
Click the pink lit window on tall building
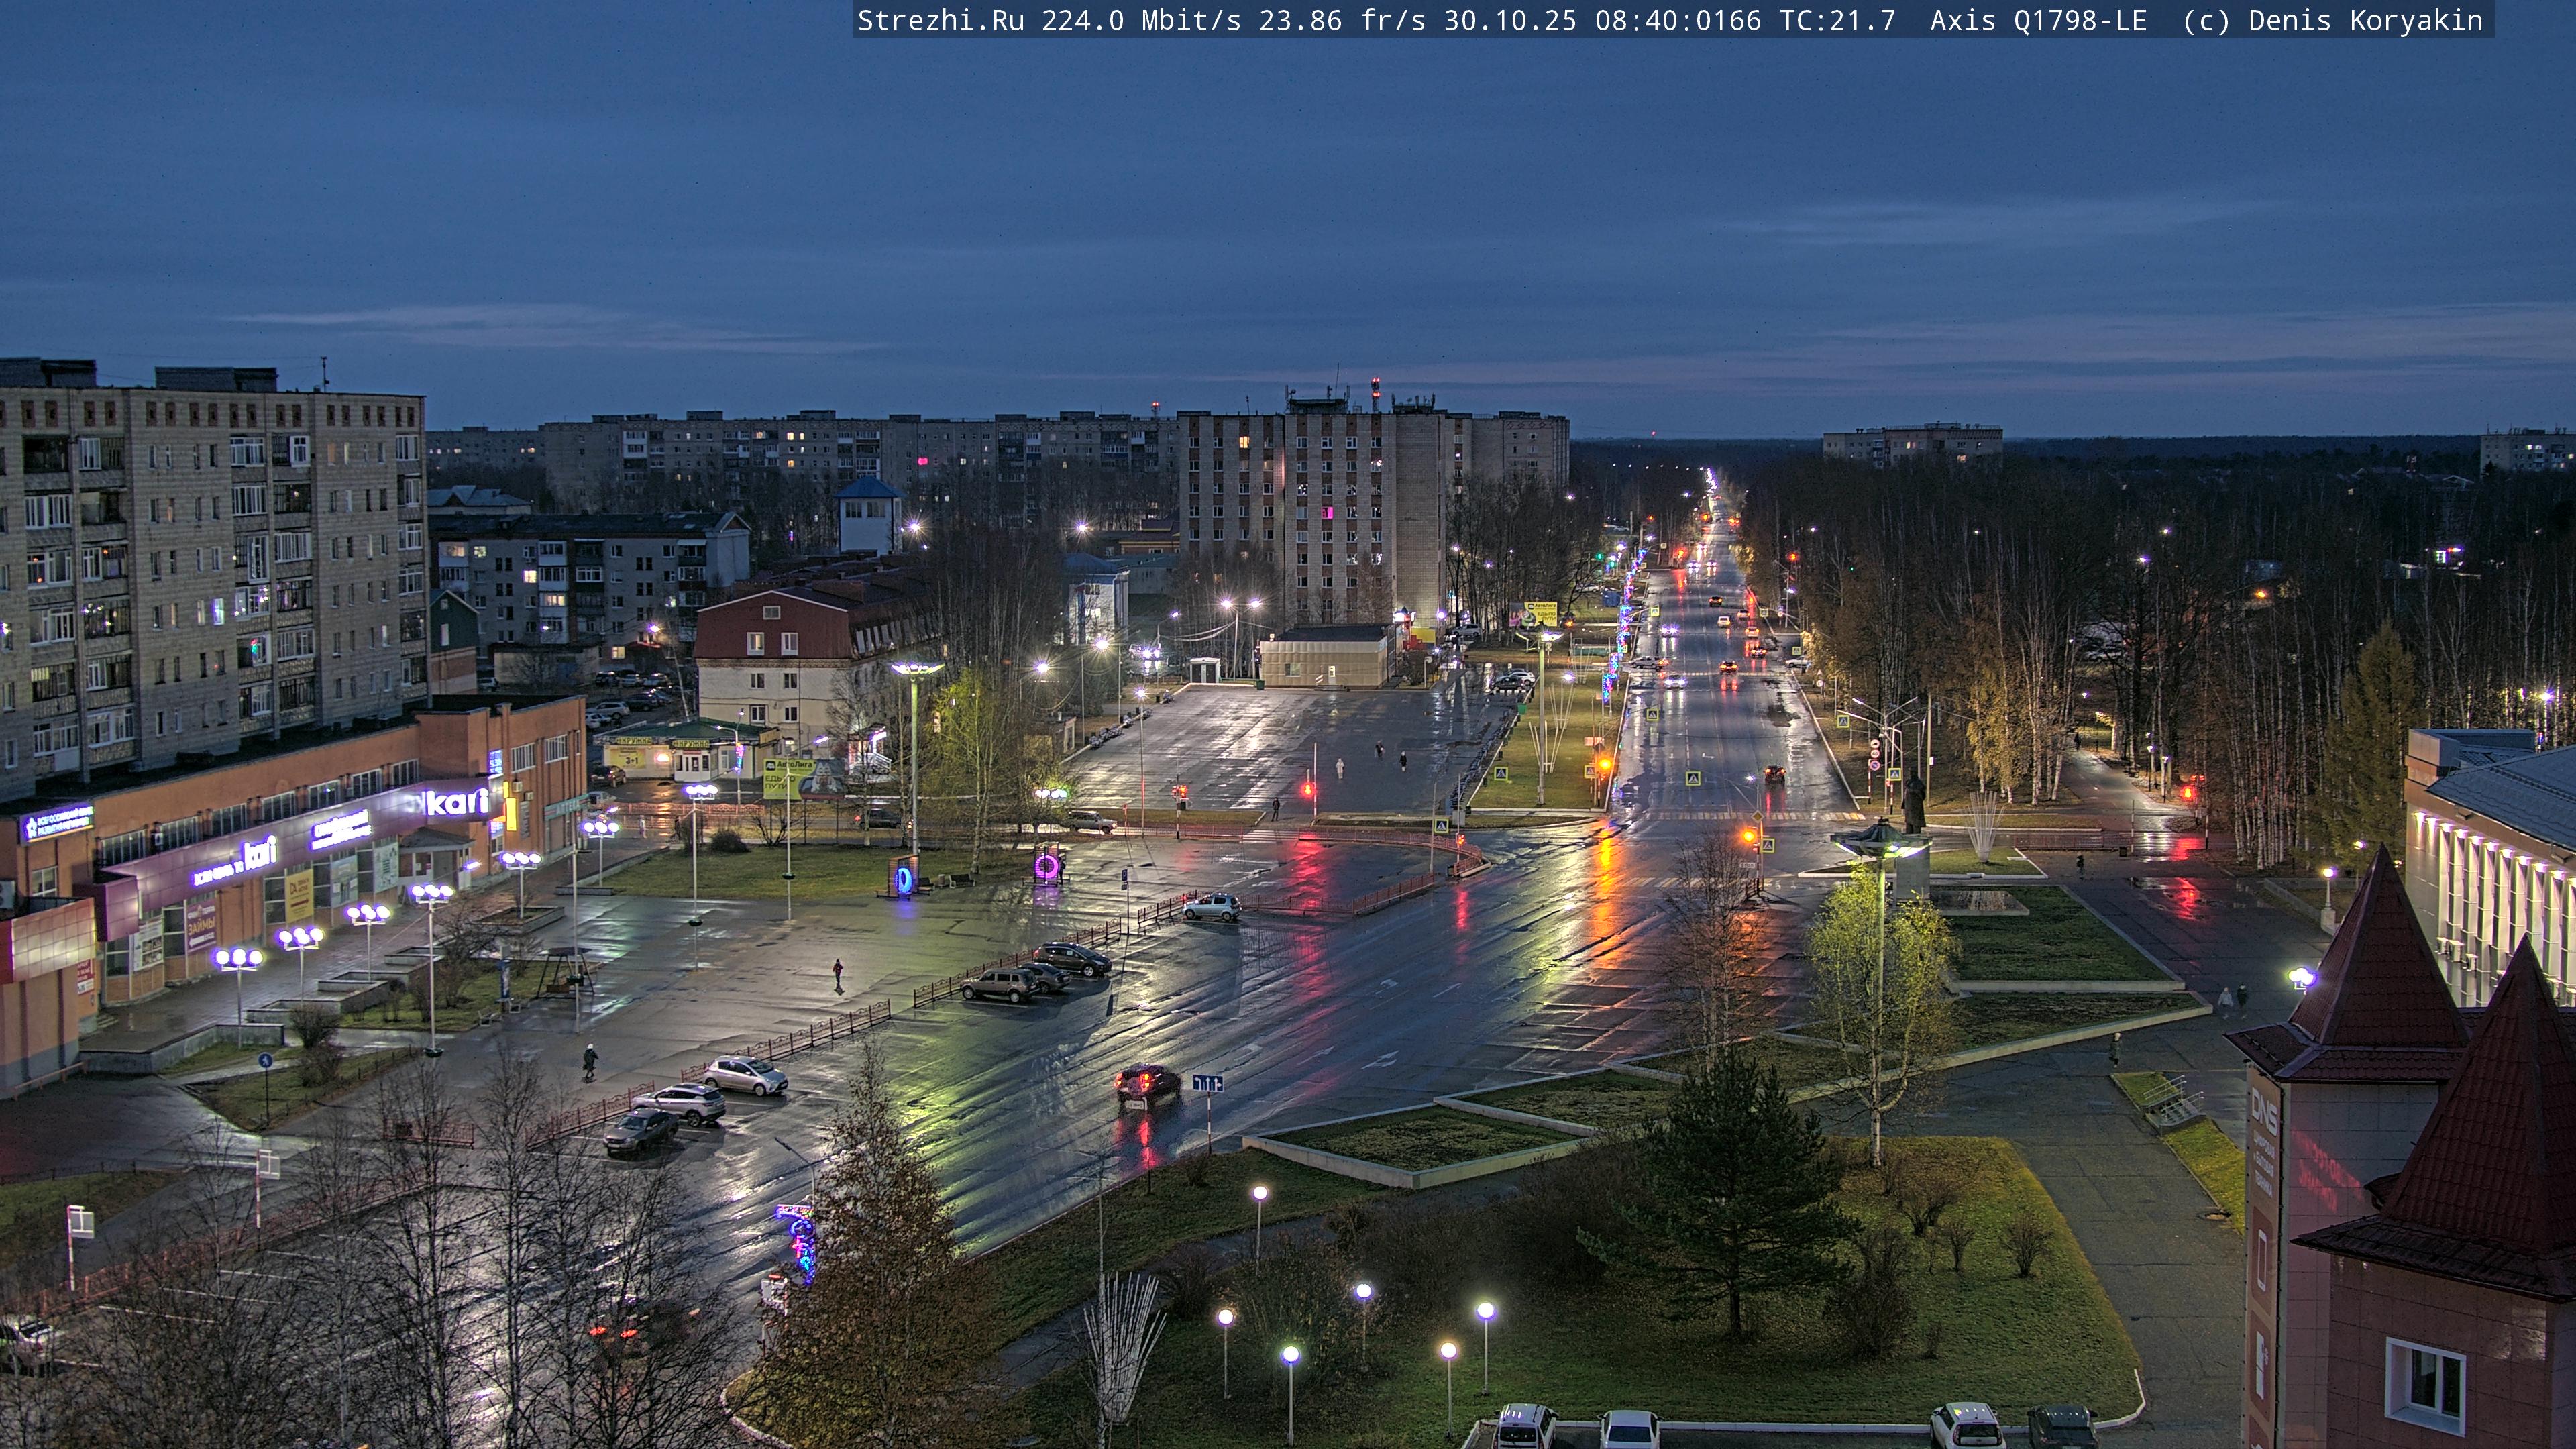coord(1327,513)
